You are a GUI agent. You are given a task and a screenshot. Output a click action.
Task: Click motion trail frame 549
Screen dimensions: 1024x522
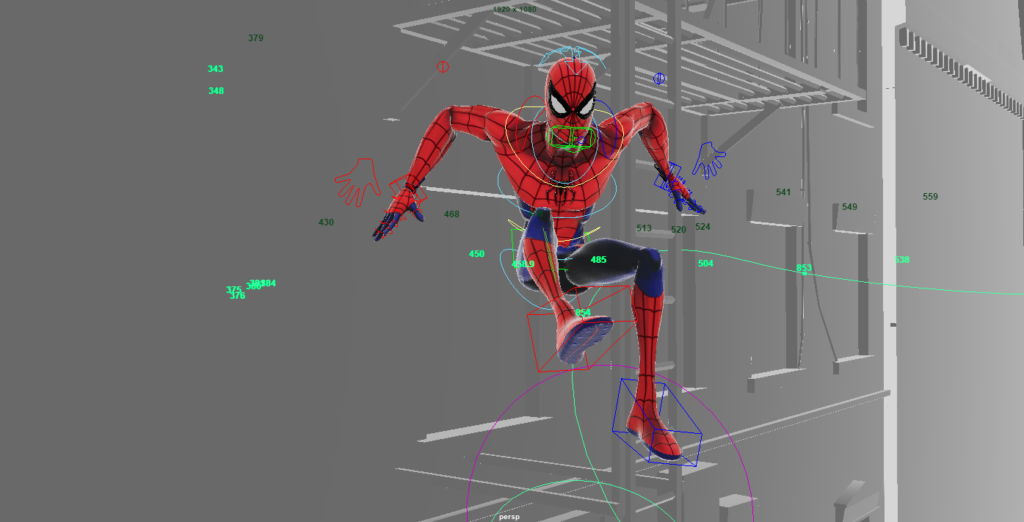coord(849,207)
